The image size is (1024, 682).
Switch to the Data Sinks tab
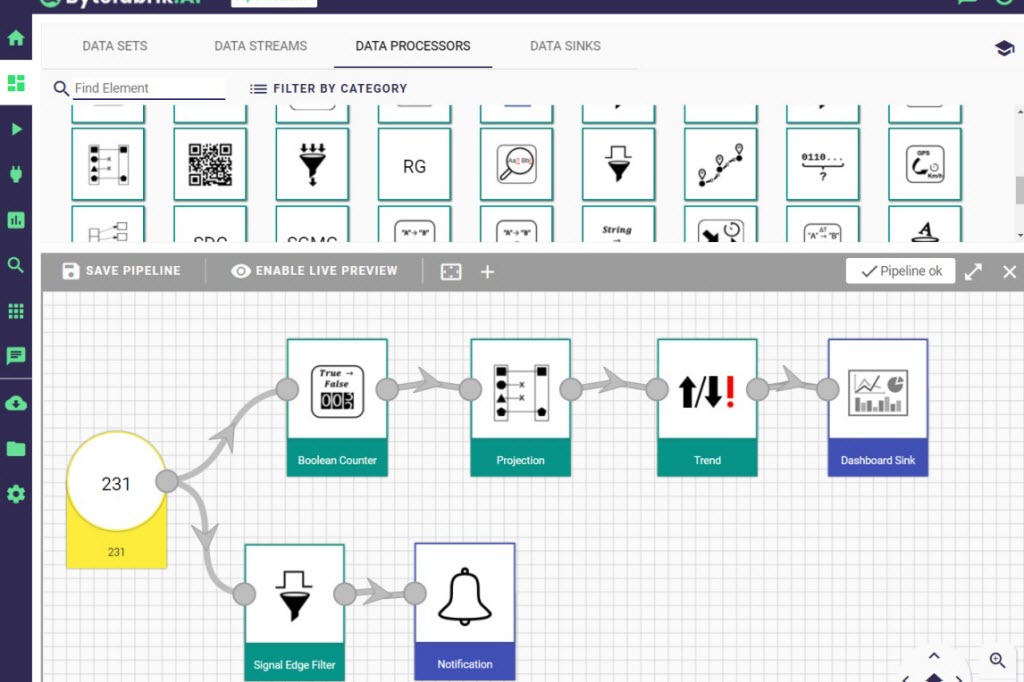coord(565,46)
